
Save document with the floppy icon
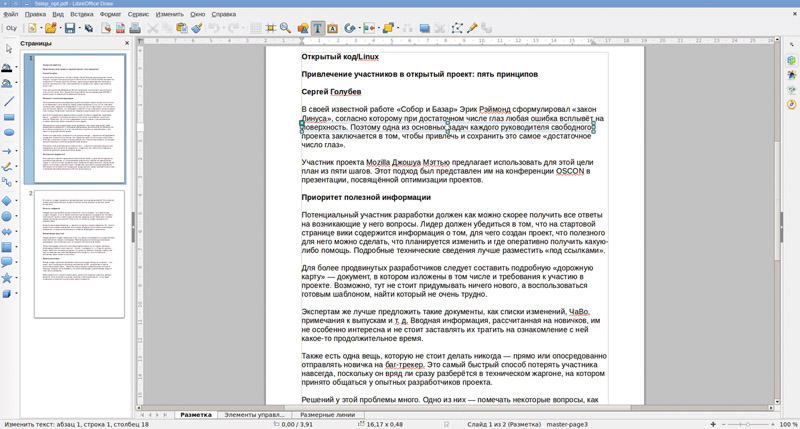click(69, 28)
